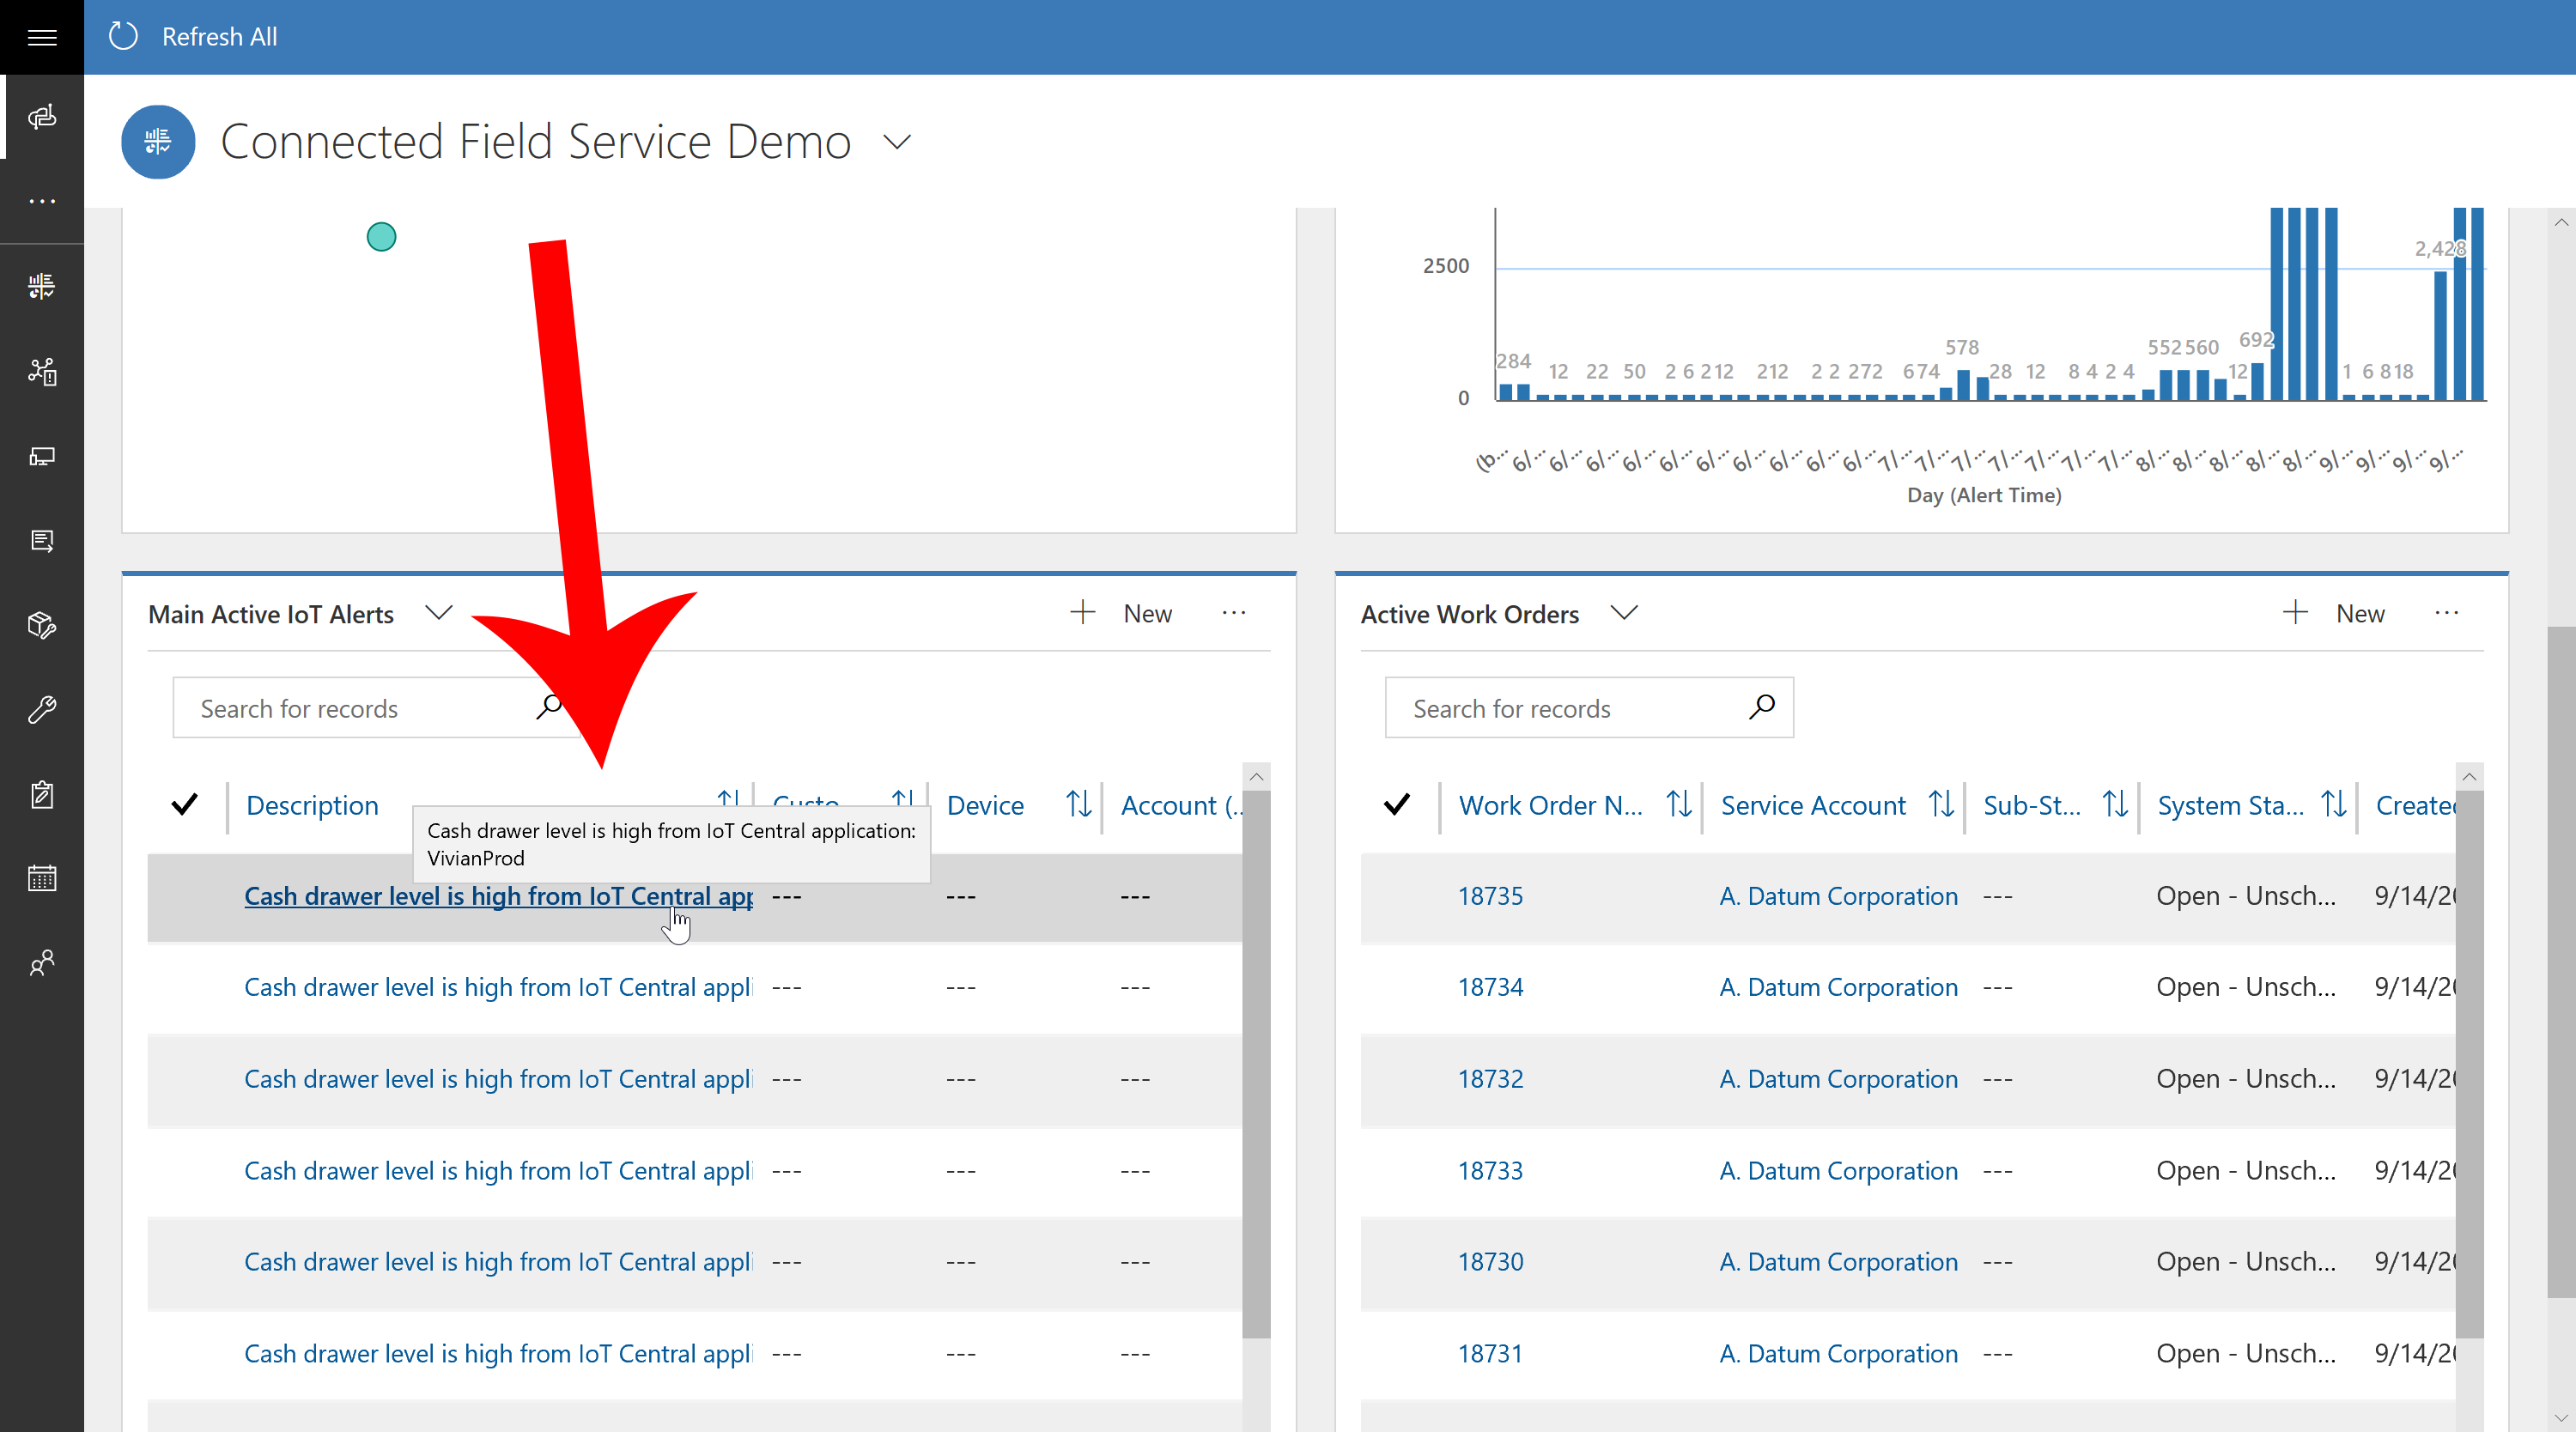Image resolution: width=2576 pixels, height=1432 pixels.
Task: Click the System Sta... column header
Action: (x=2230, y=805)
